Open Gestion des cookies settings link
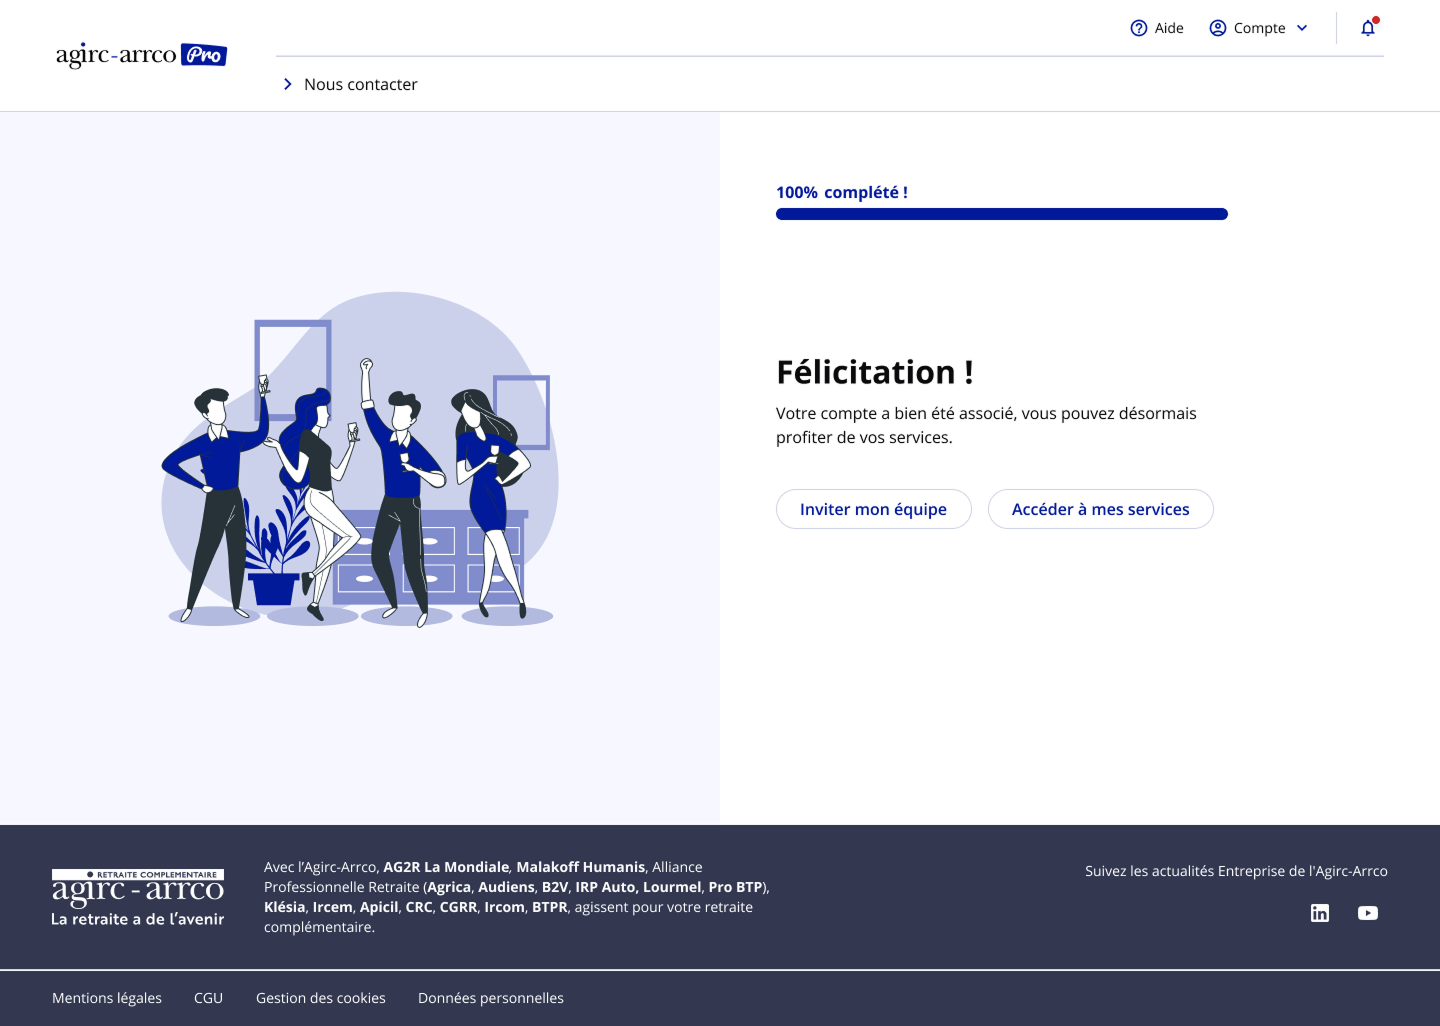The height and width of the screenshot is (1026, 1440). coord(320,998)
